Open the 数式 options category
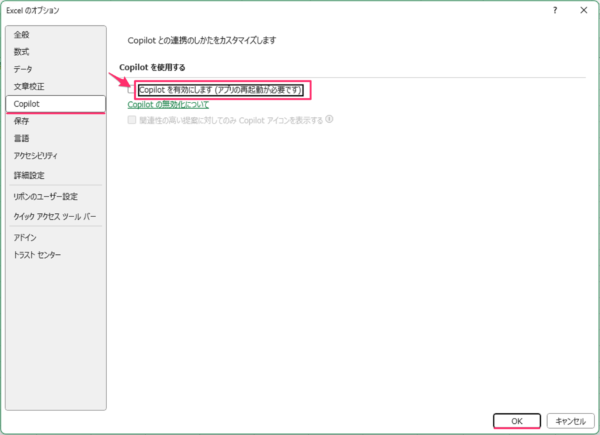This screenshot has width=600, height=435. pos(22,51)
